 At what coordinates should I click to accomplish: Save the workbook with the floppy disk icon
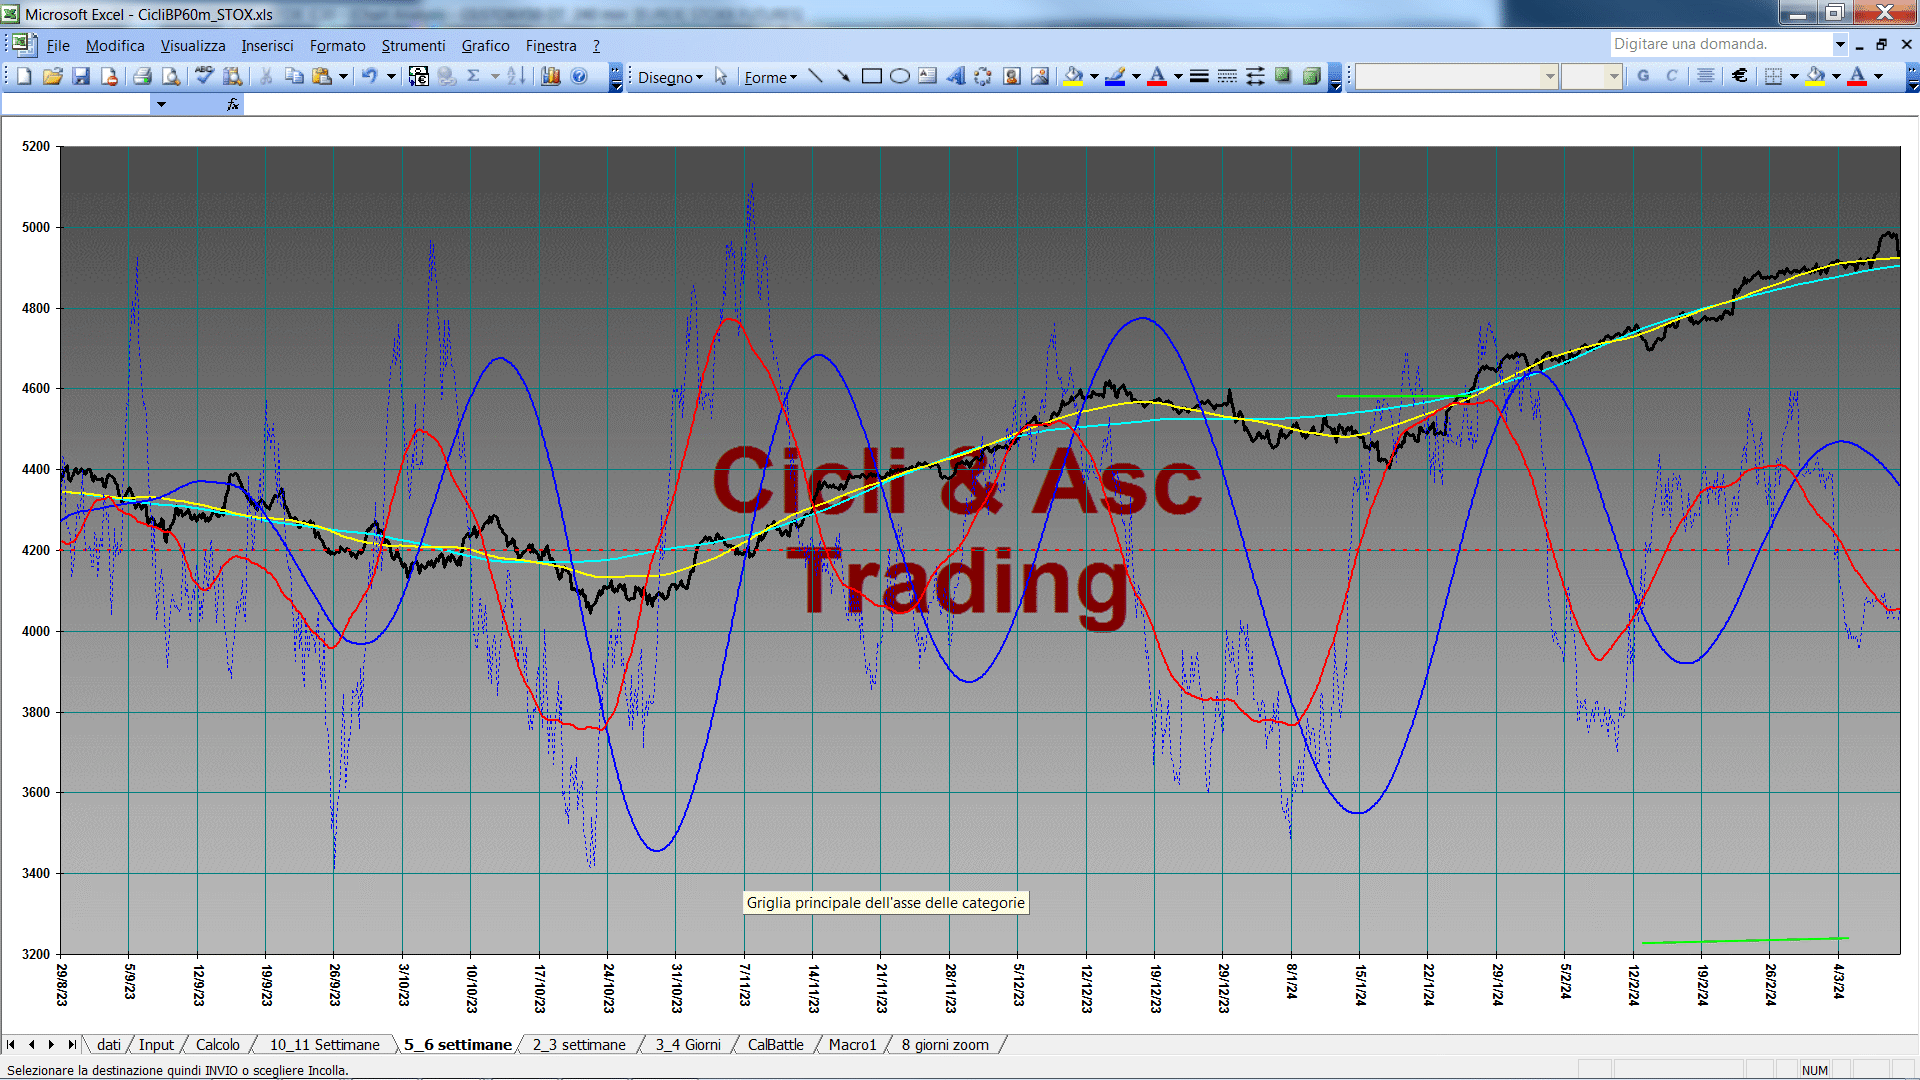[x=81, y=77]
